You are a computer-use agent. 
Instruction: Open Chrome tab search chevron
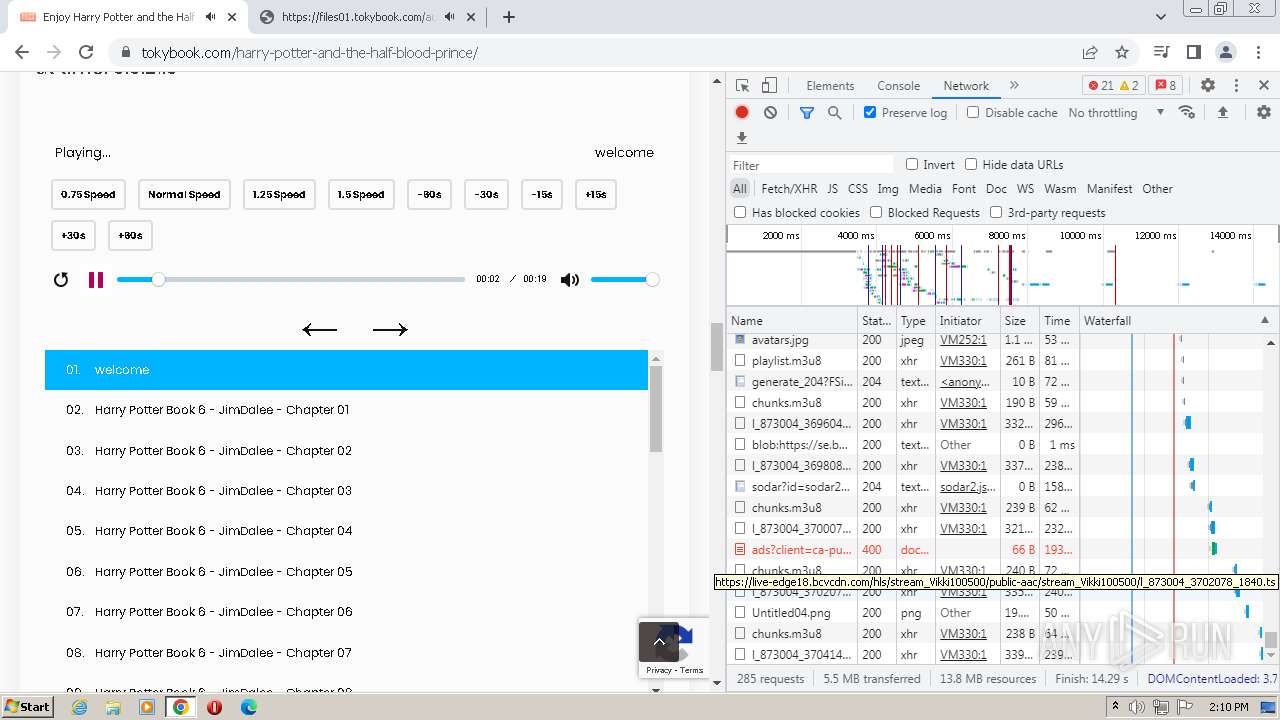[1161, 17]
